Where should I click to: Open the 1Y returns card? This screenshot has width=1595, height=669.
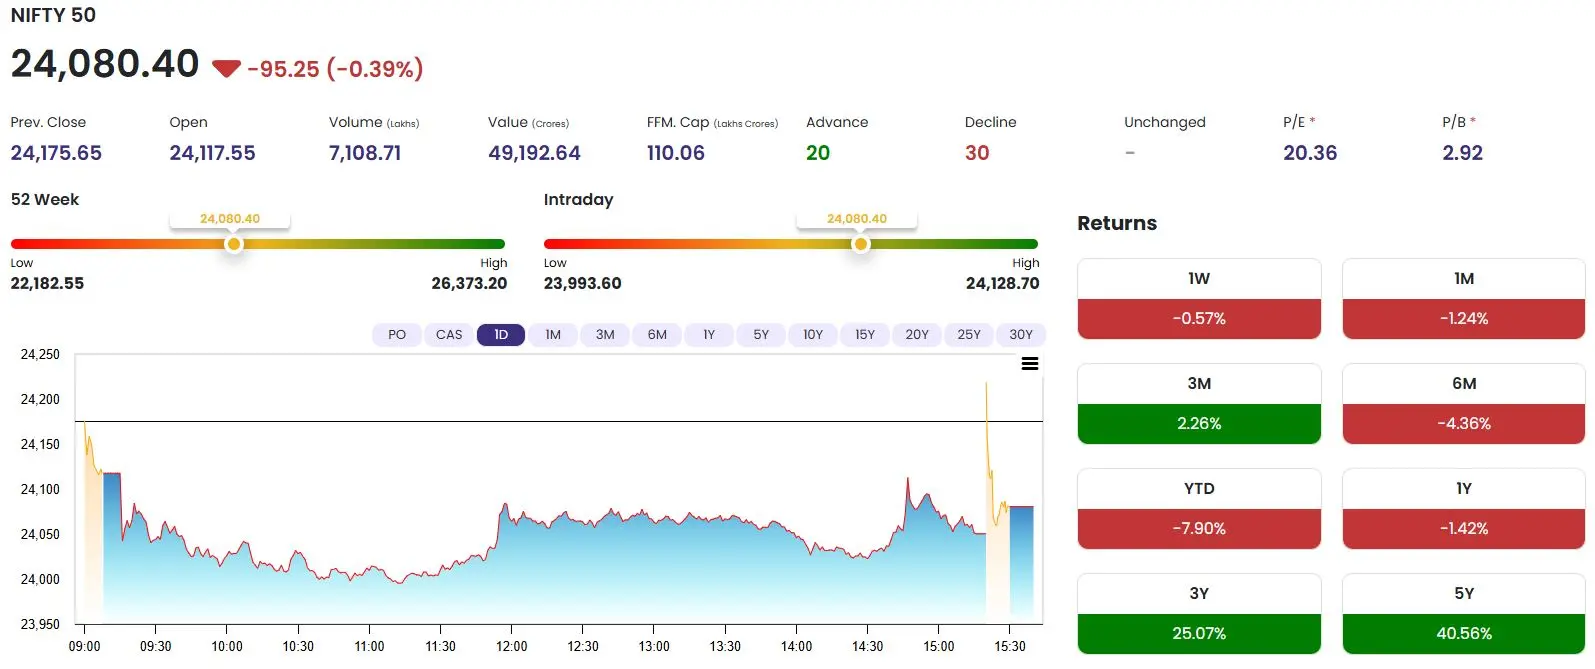1464,509
